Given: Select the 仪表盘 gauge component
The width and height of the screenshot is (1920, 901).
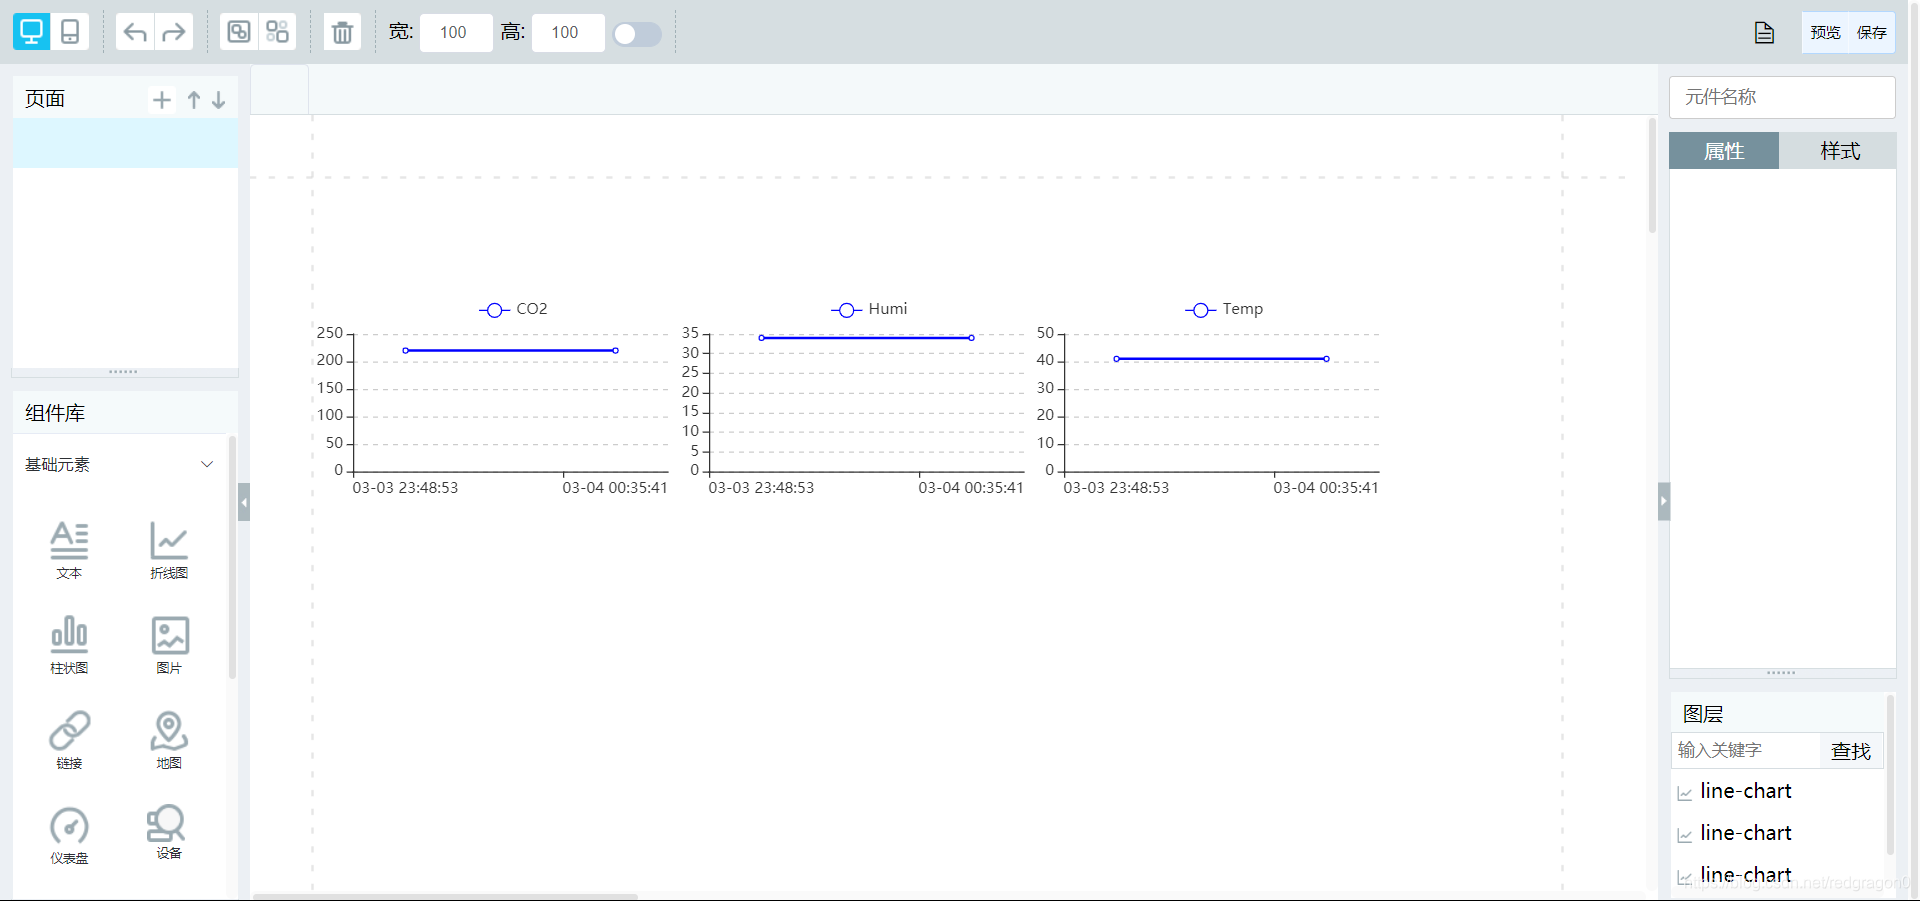Looking at the screenshot, I should click(69, 835).
